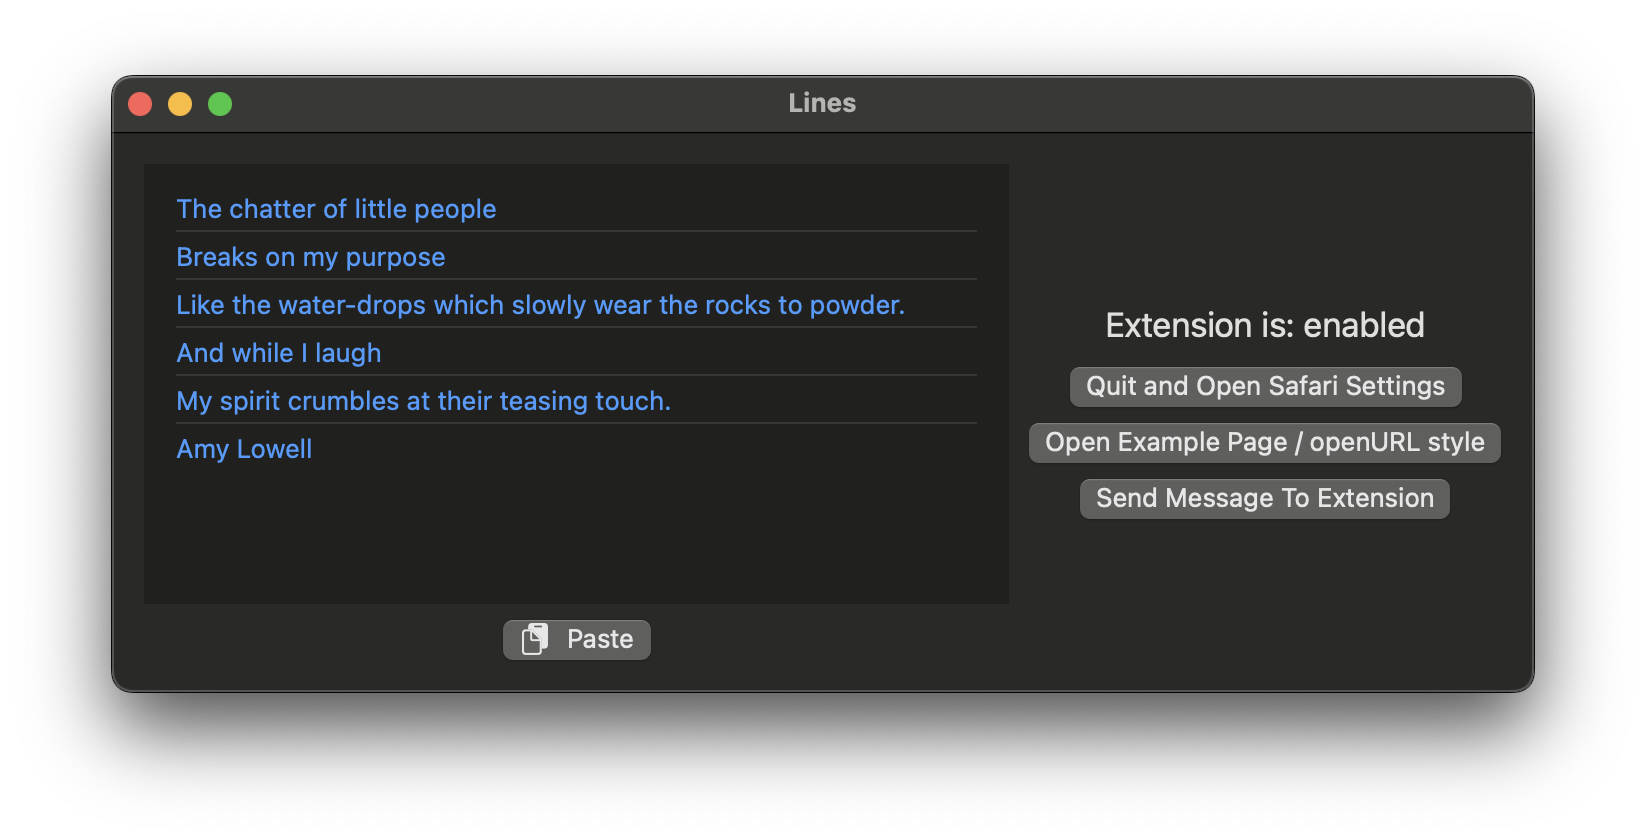Zoom the Lines window with green button
This screenshot has width=1646, height=840.
point(220,104)
